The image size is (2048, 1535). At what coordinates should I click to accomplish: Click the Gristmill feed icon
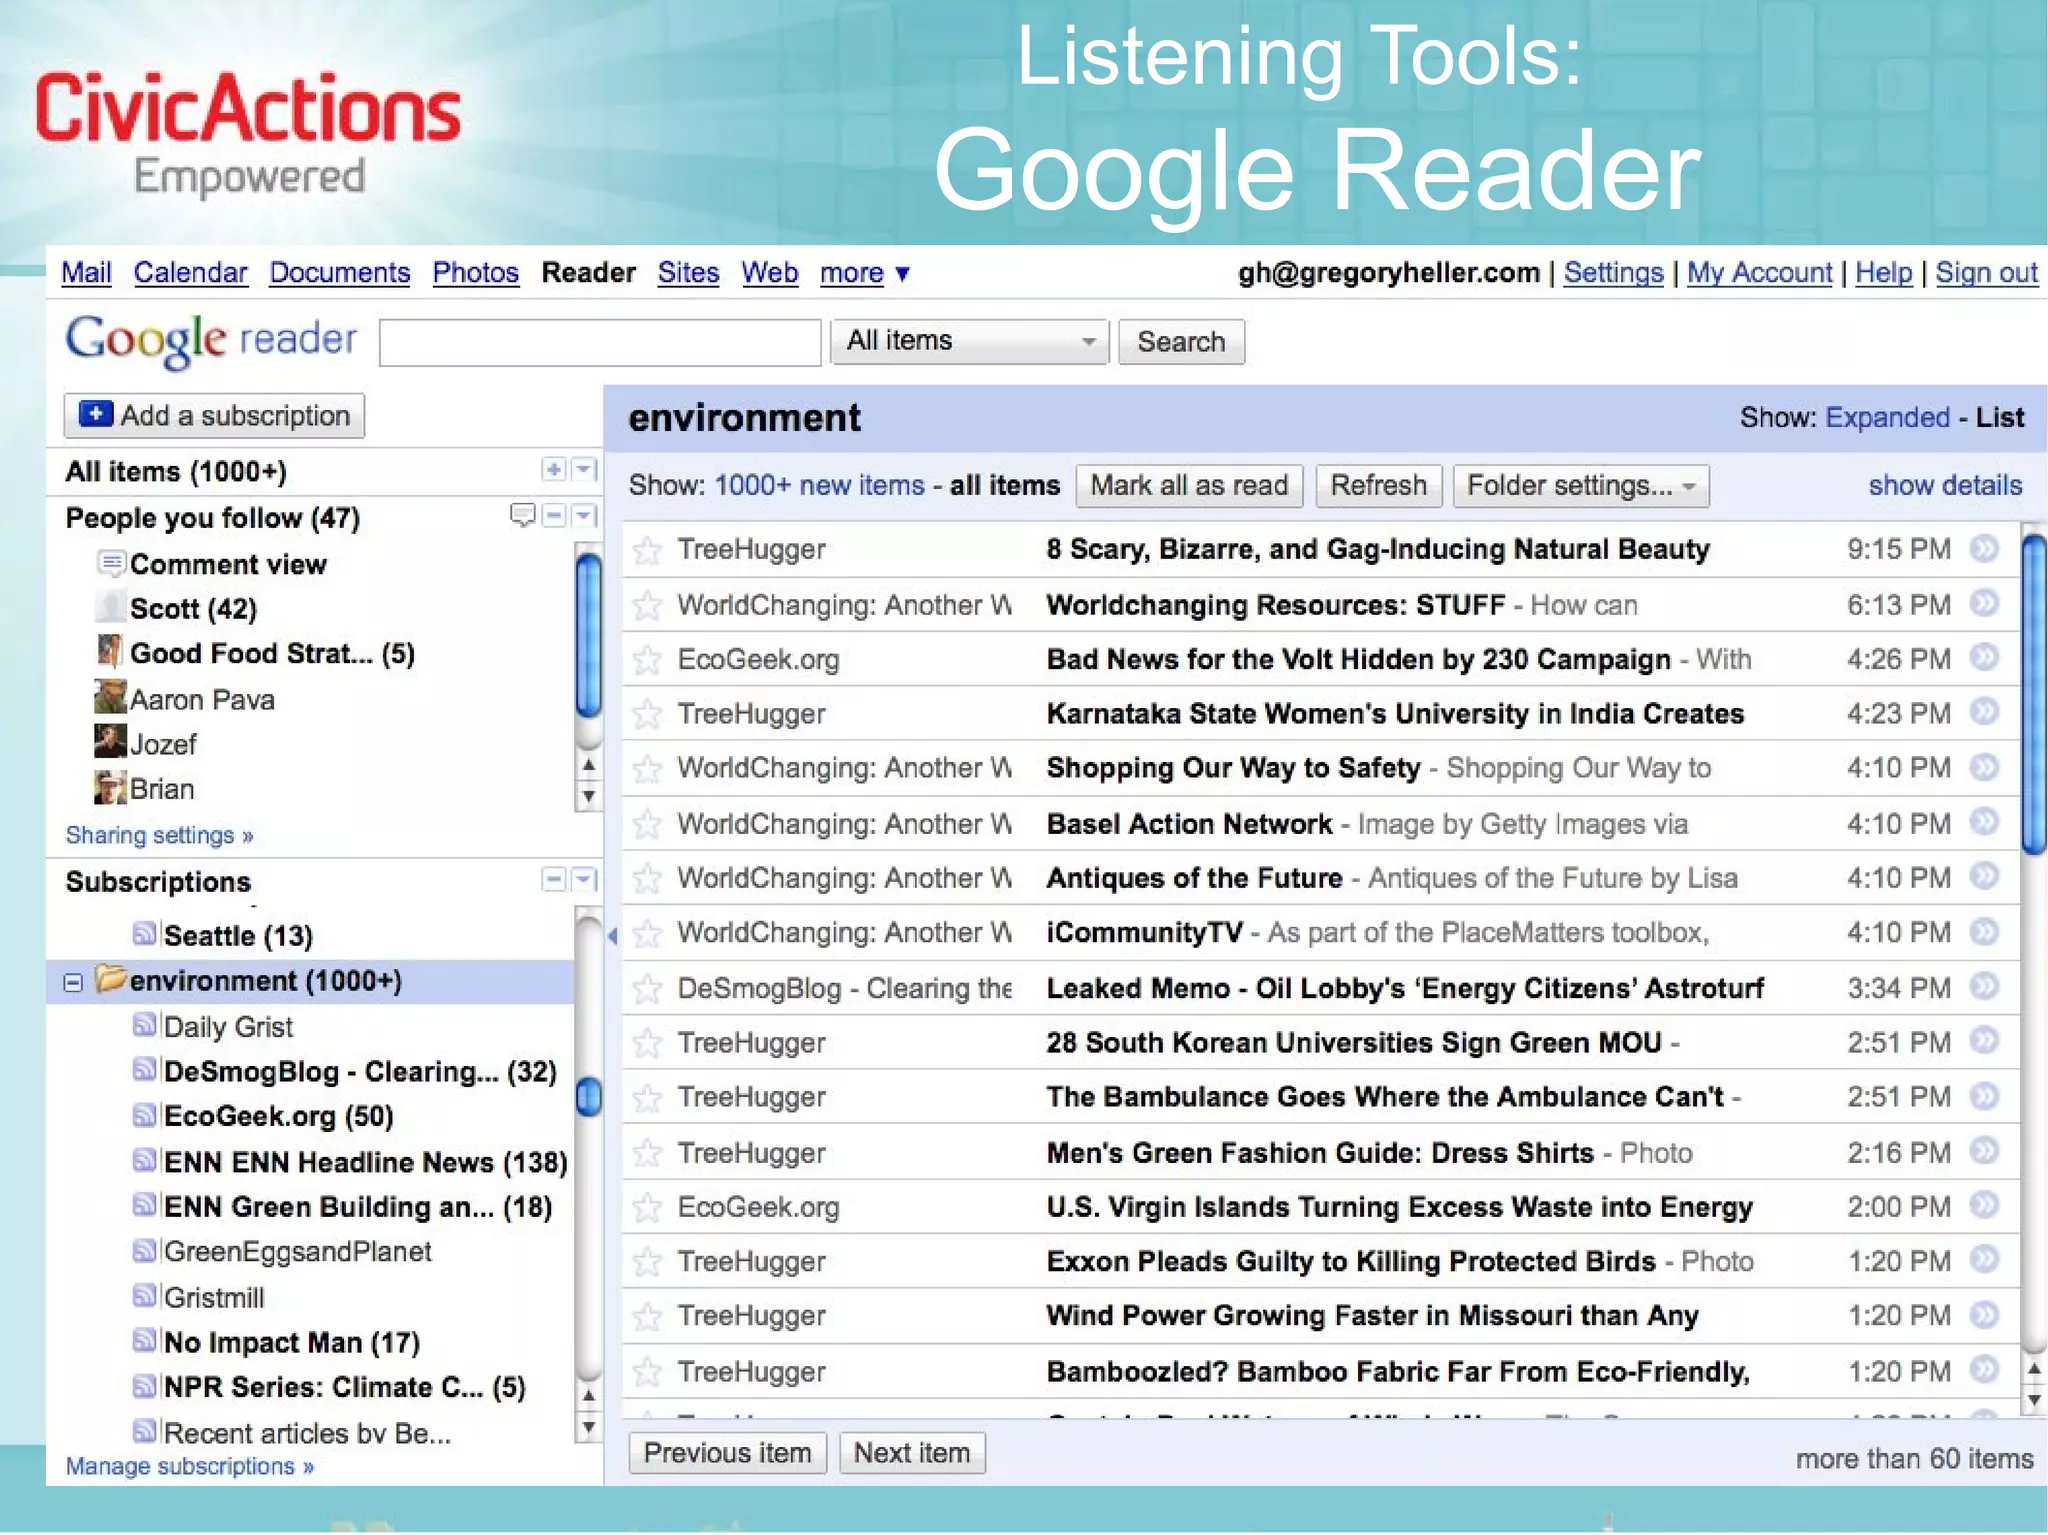[145, 1296]
